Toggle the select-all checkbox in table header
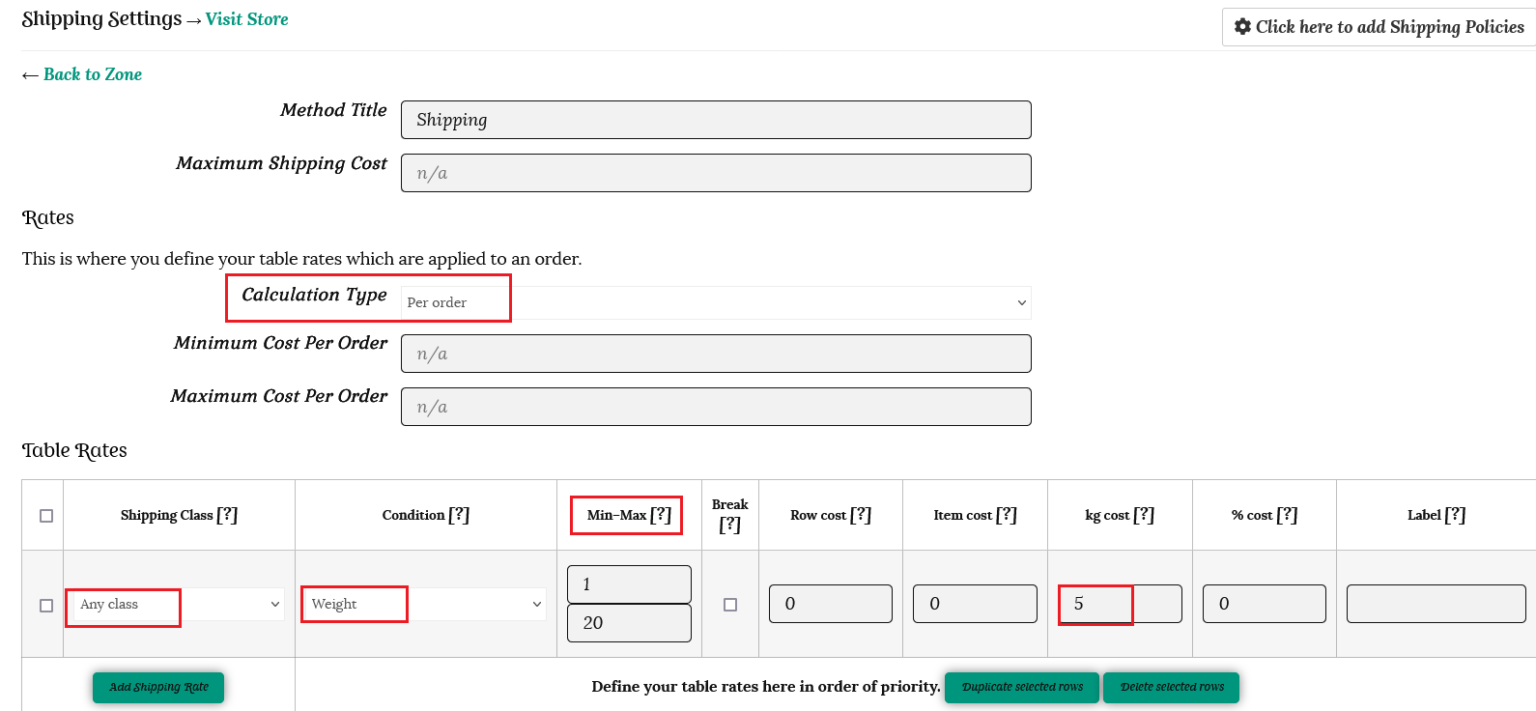Image resolution: width=1536 pixels, height=711 pixels. coord(46,516)
